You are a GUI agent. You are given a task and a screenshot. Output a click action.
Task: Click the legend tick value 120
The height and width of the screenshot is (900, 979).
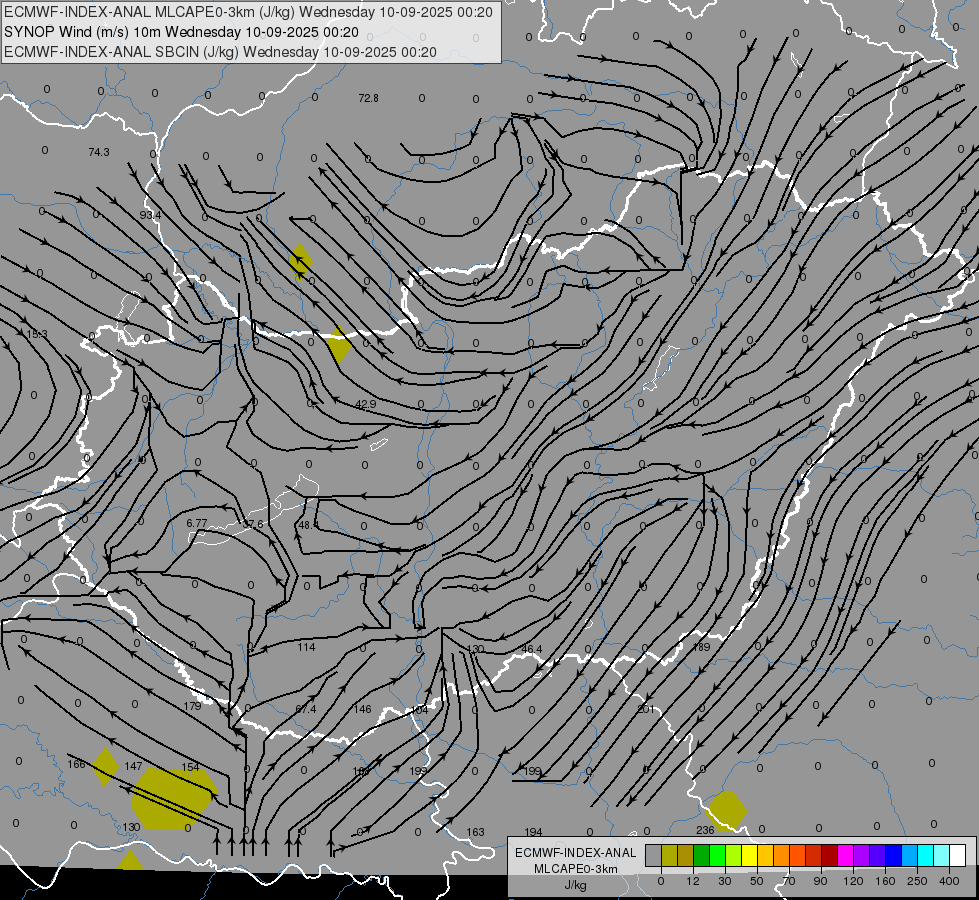click(x=853, y=881)
